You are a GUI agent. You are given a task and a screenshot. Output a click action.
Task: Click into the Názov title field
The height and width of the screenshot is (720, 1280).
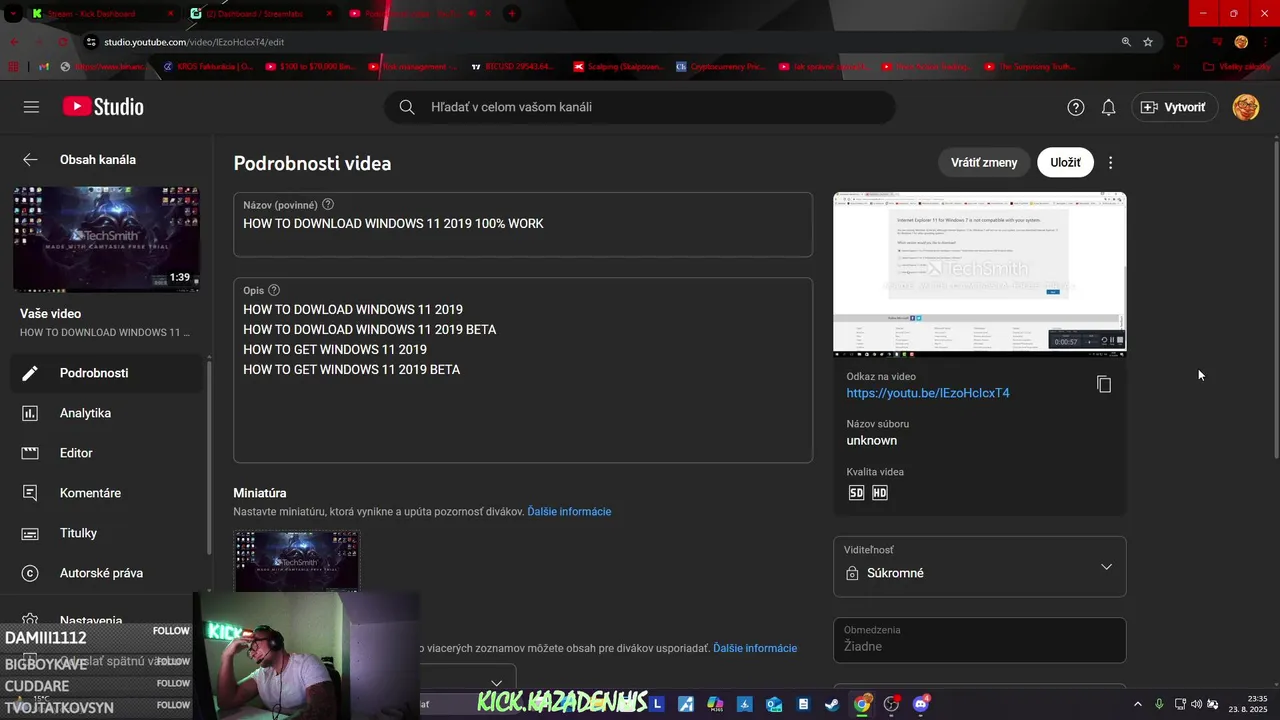tap(523, 224)
